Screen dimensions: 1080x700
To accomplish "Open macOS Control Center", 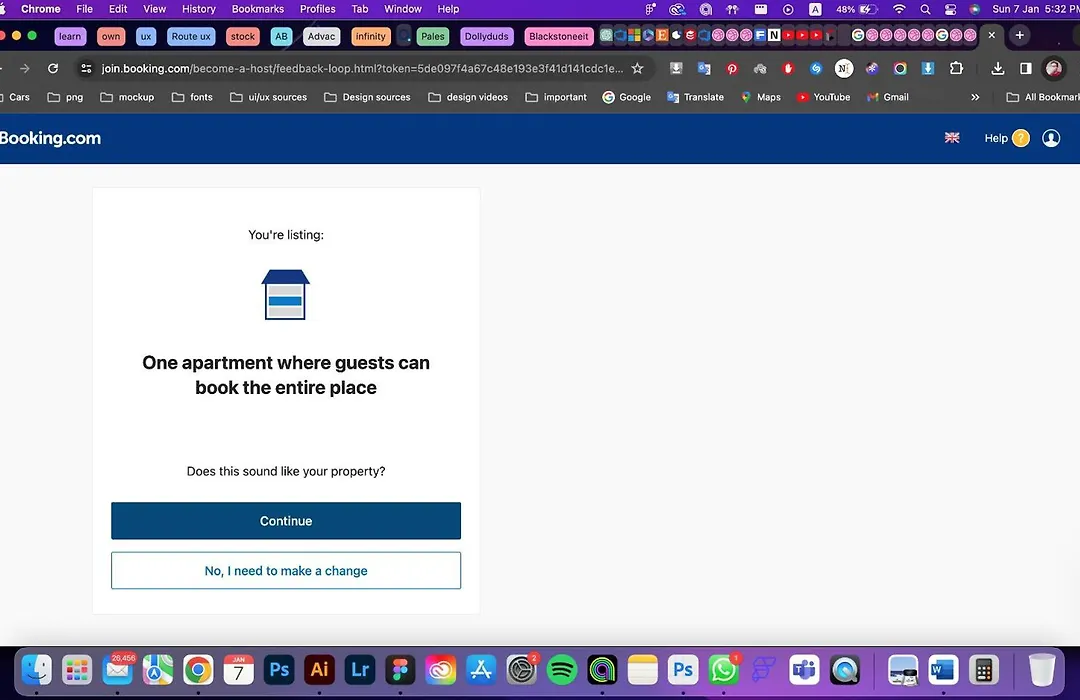I will [950, 9].
